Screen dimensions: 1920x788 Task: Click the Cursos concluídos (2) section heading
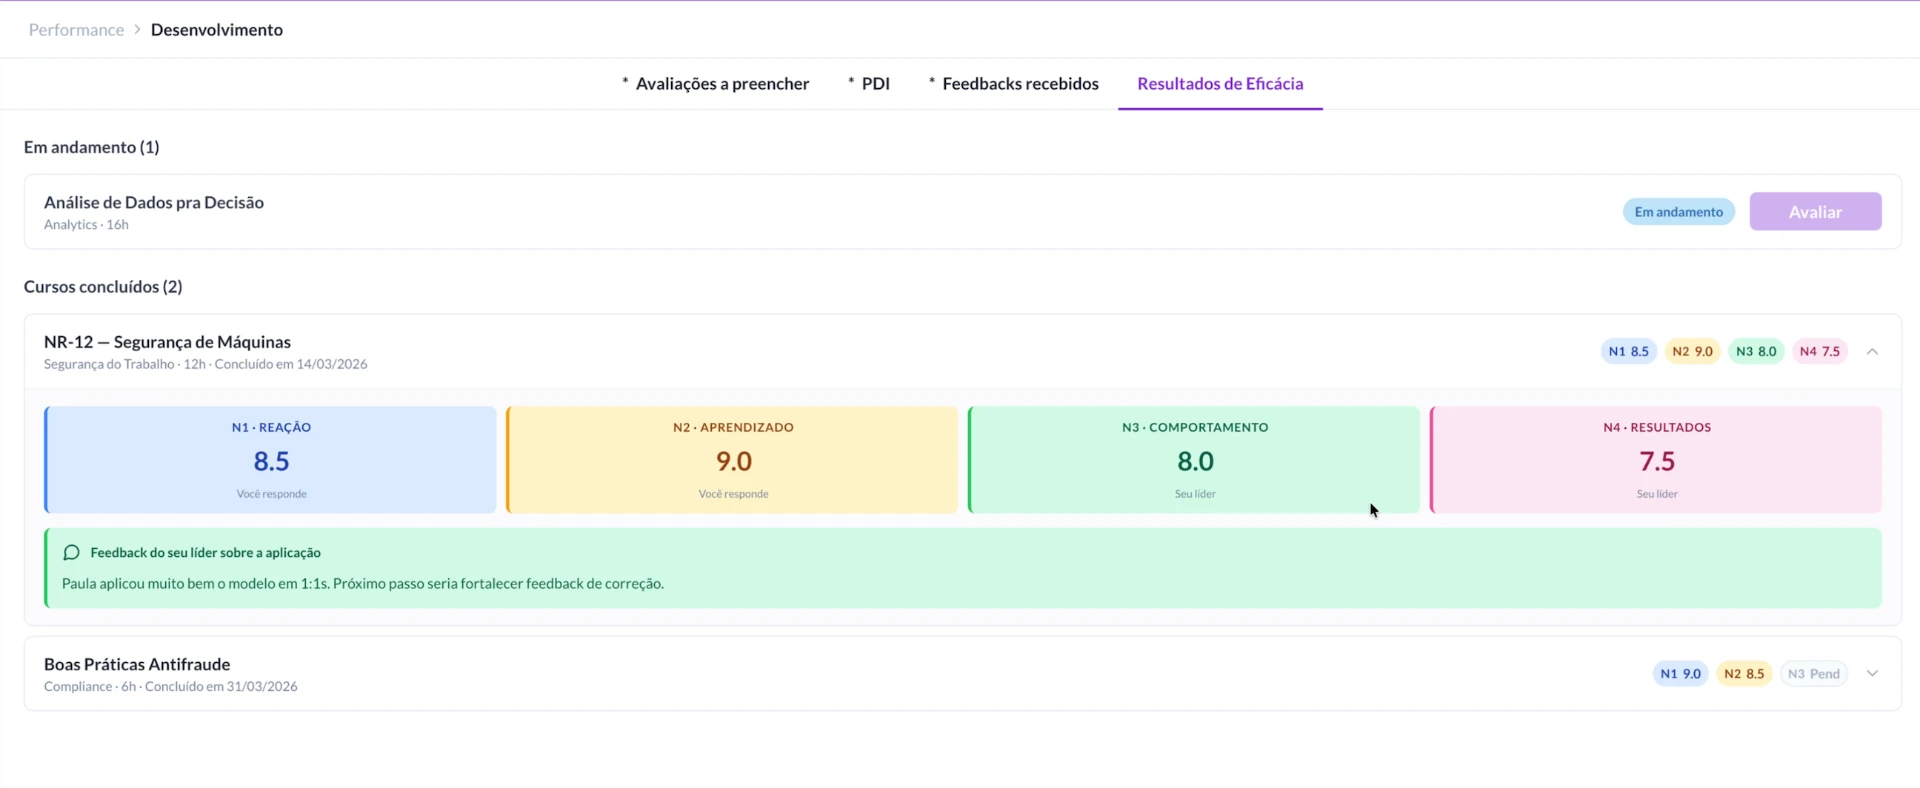point(103,286)
